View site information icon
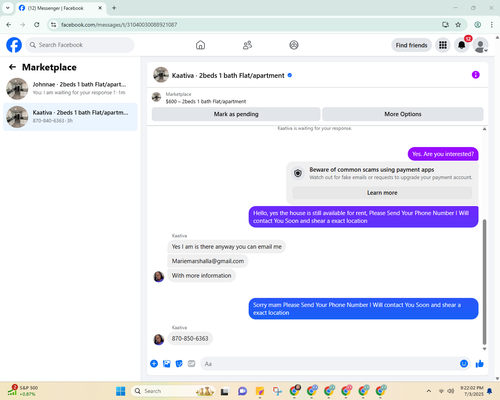This screenshot has width=500, height=400. (54, 25)
